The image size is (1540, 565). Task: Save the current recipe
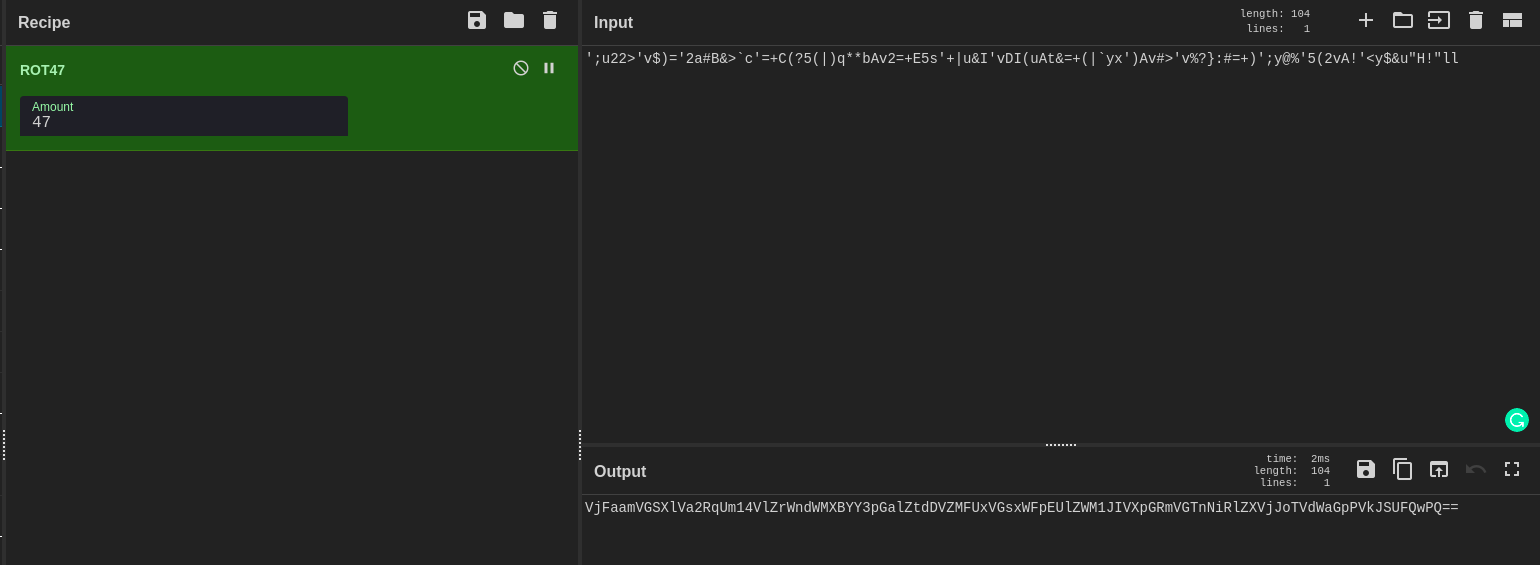[477, 20]
